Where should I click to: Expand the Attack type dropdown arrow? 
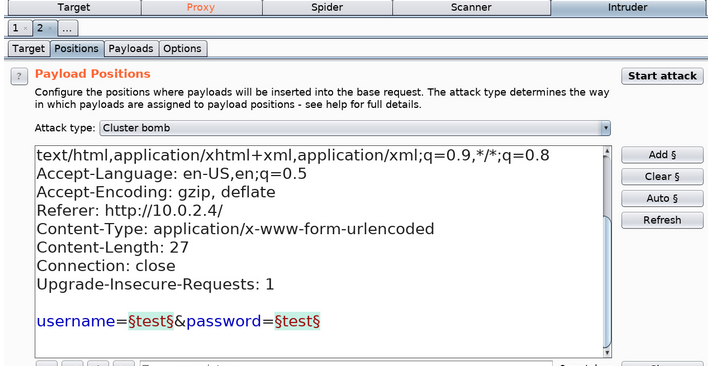coord(606,128)
